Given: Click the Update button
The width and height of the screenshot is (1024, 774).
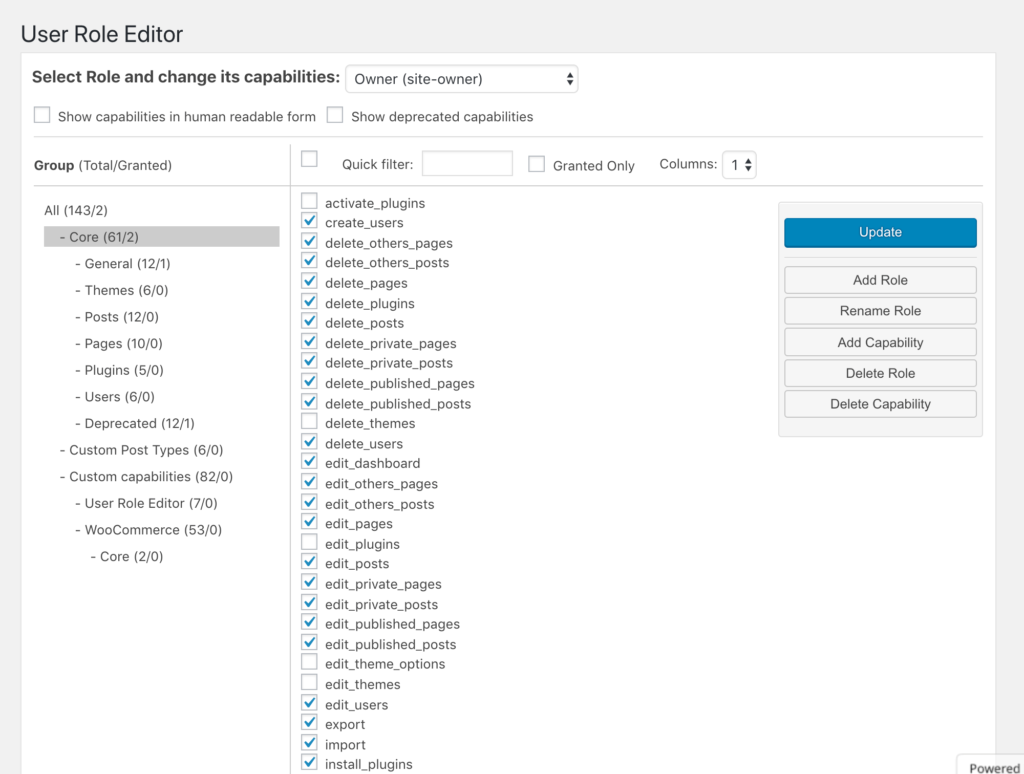Looking at the screenshot, I should coord(879,232).
